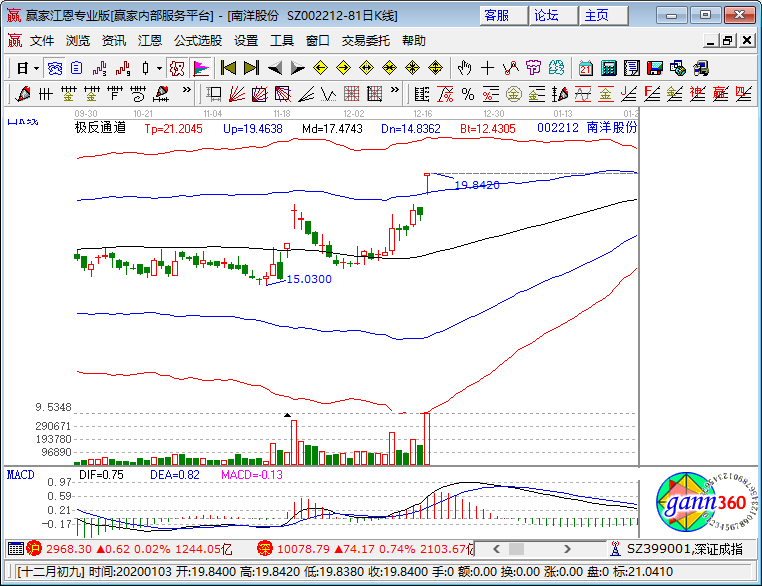The image size is (762, 586).
Task: Open the 设置 menu
Action: tap(246, 41)
